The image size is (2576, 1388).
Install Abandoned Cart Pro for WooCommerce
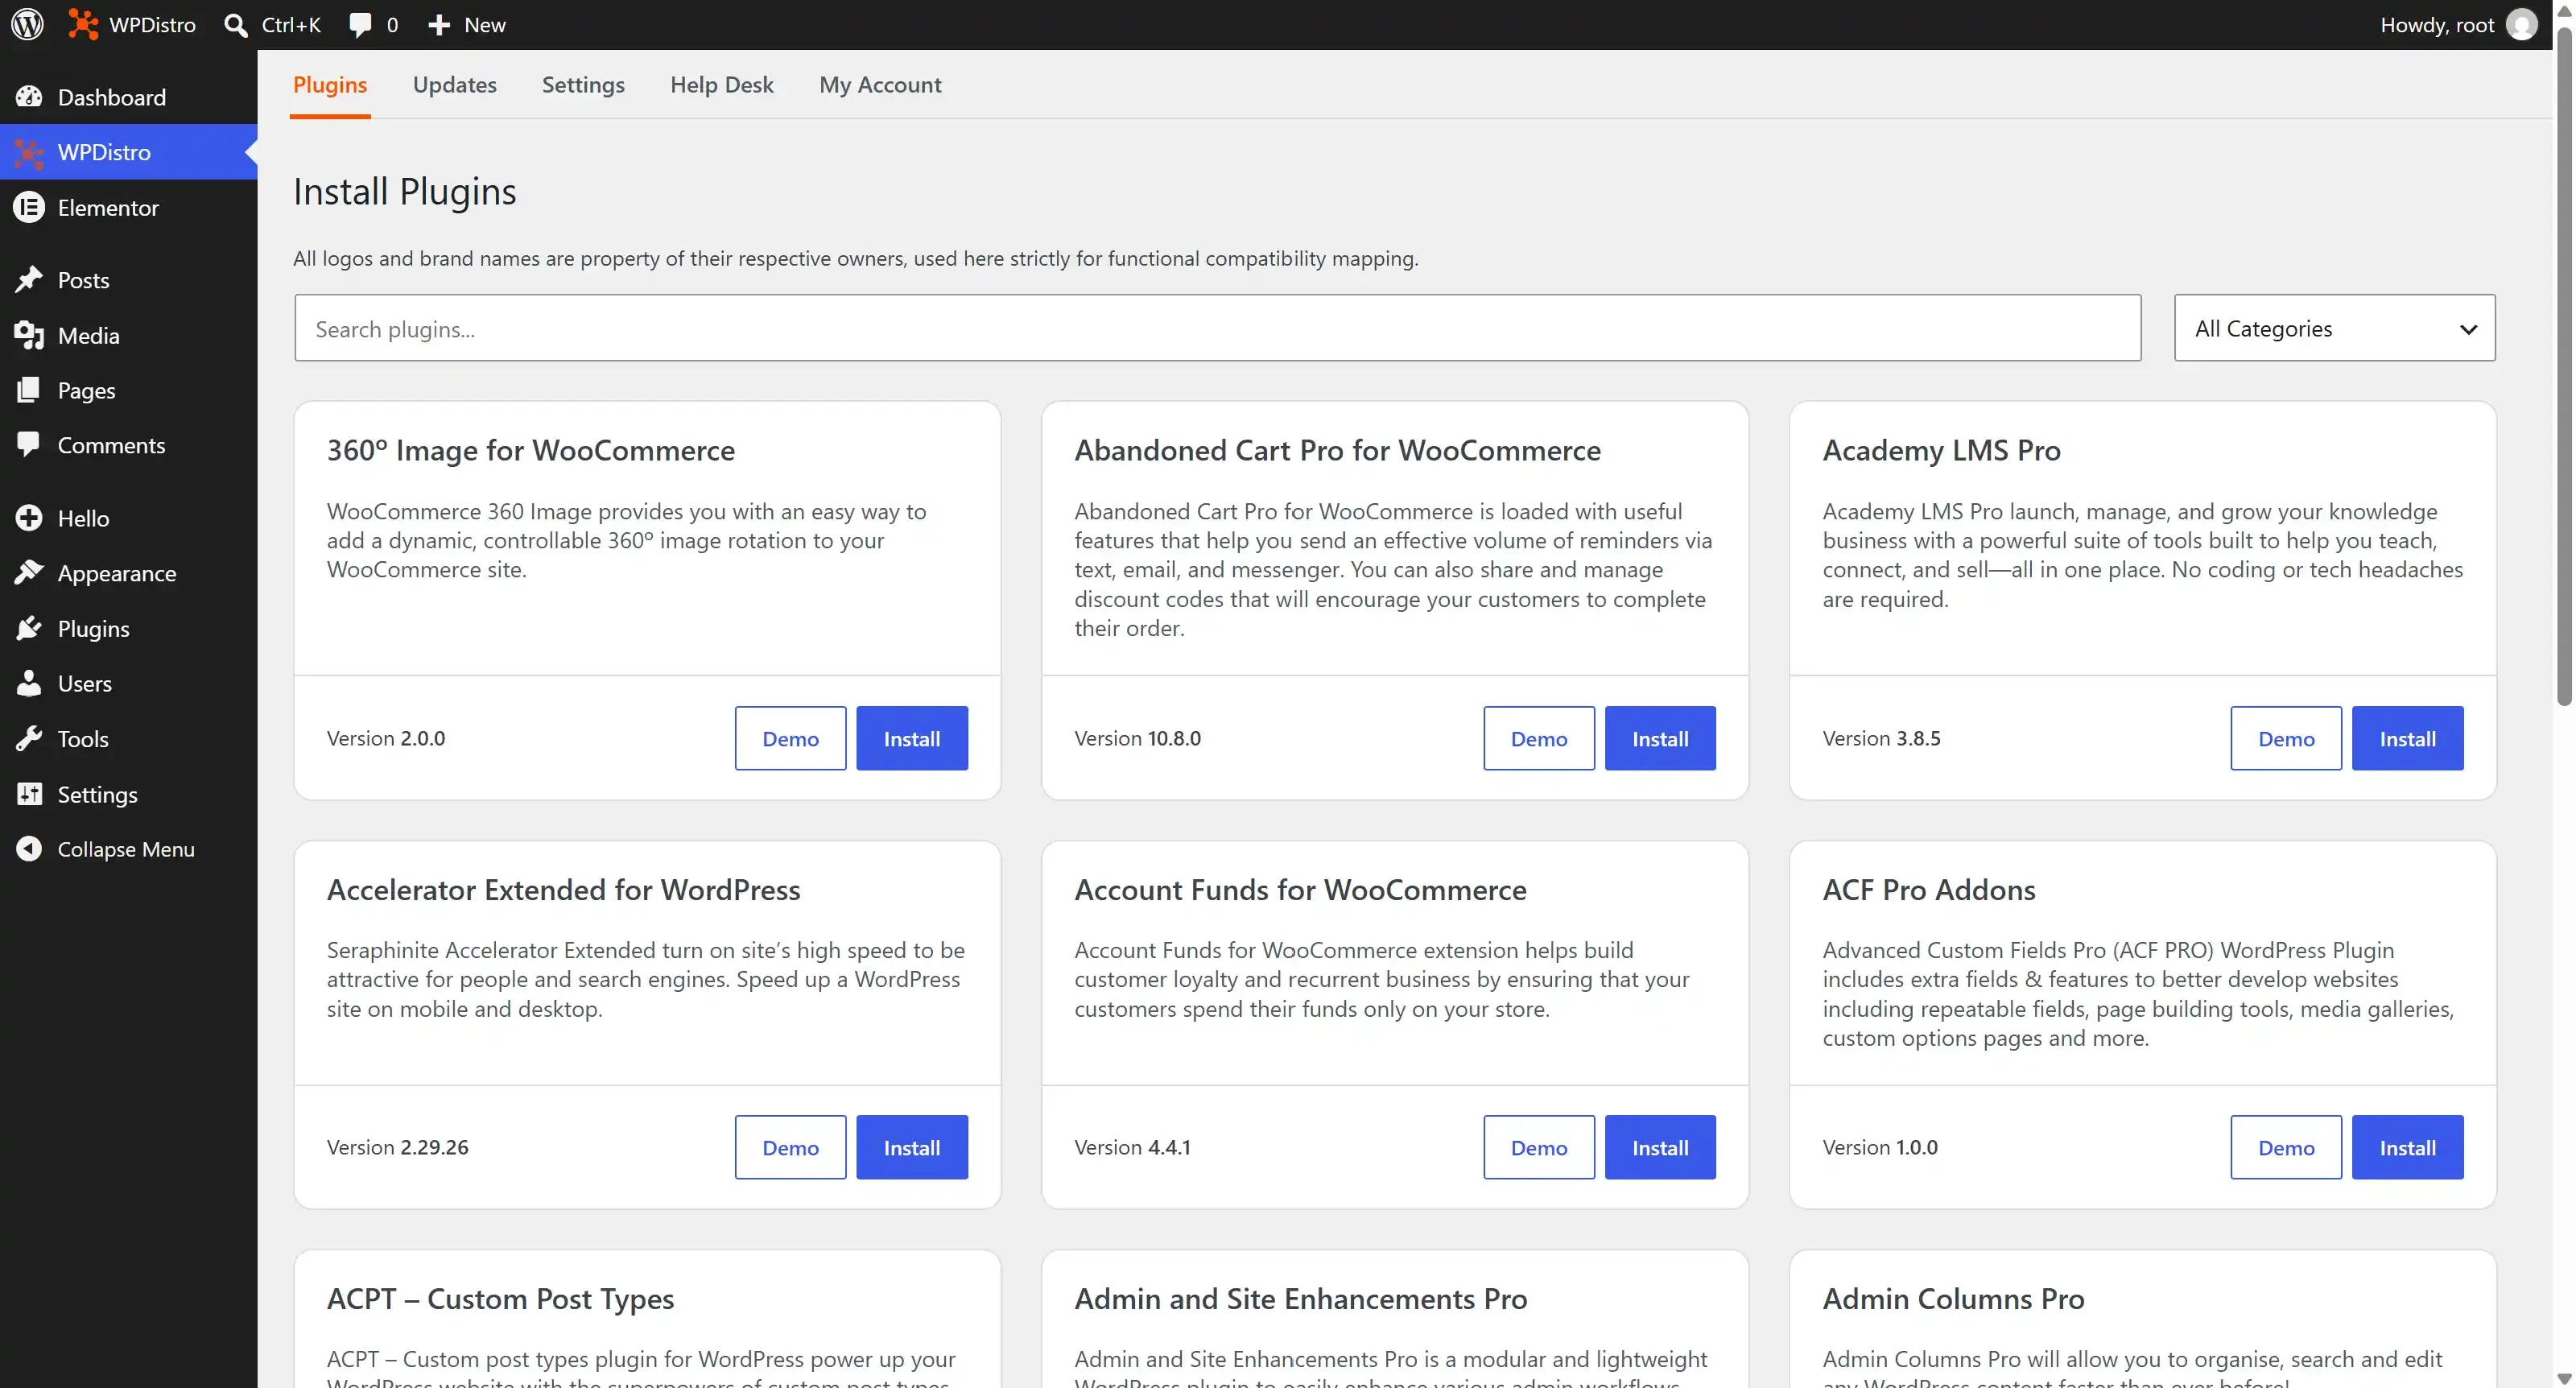click(1660, 739)
